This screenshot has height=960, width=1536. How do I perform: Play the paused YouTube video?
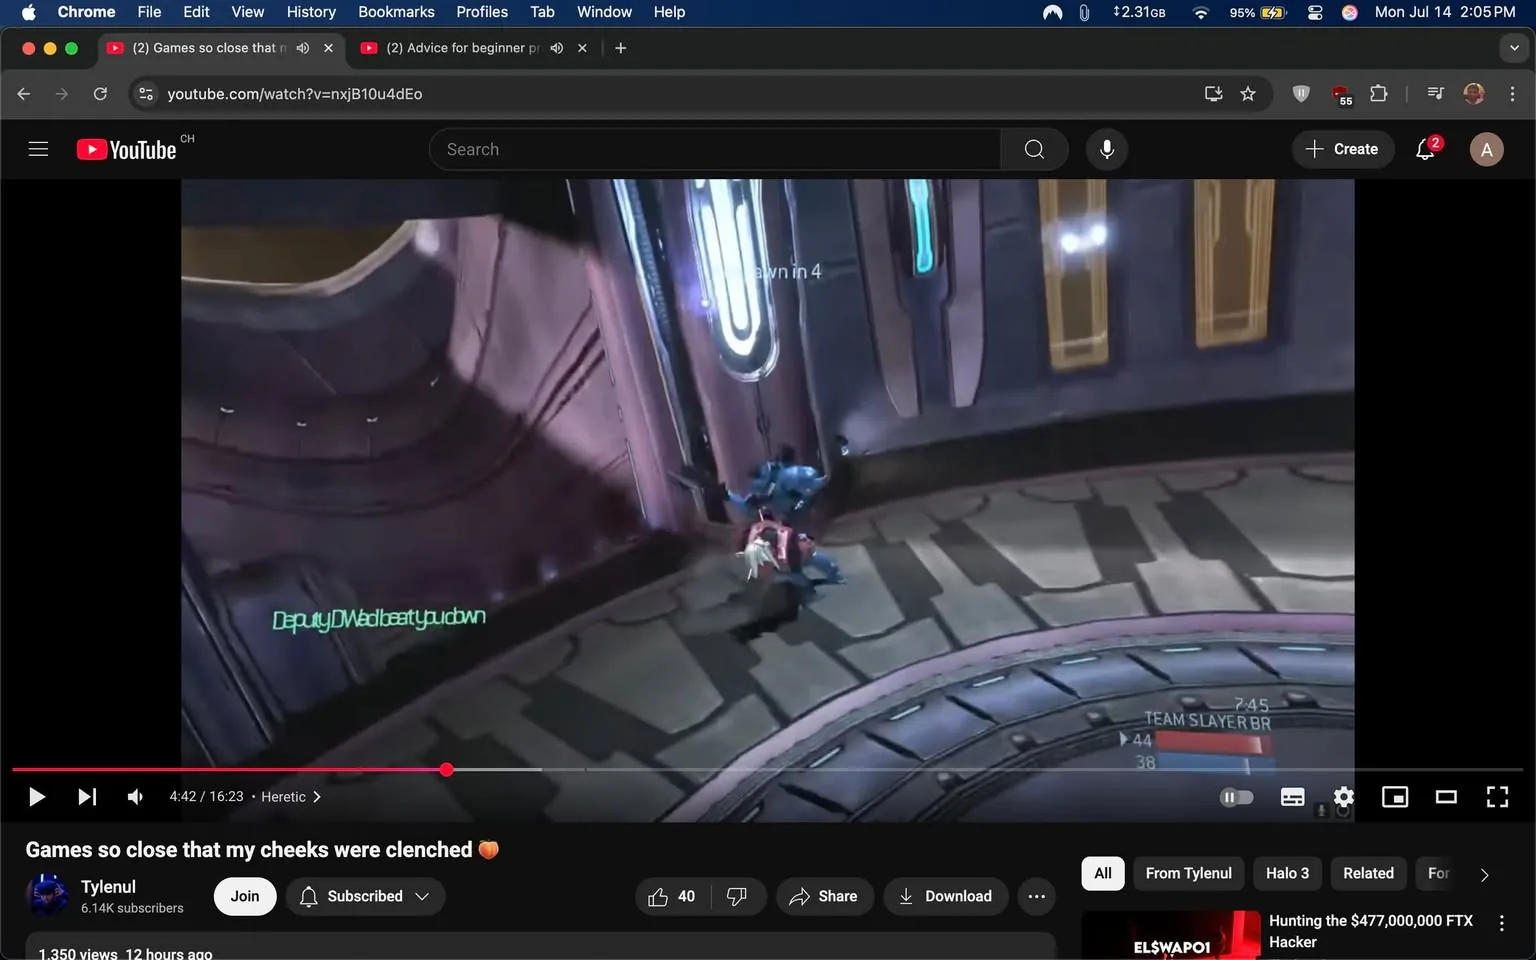37,797
